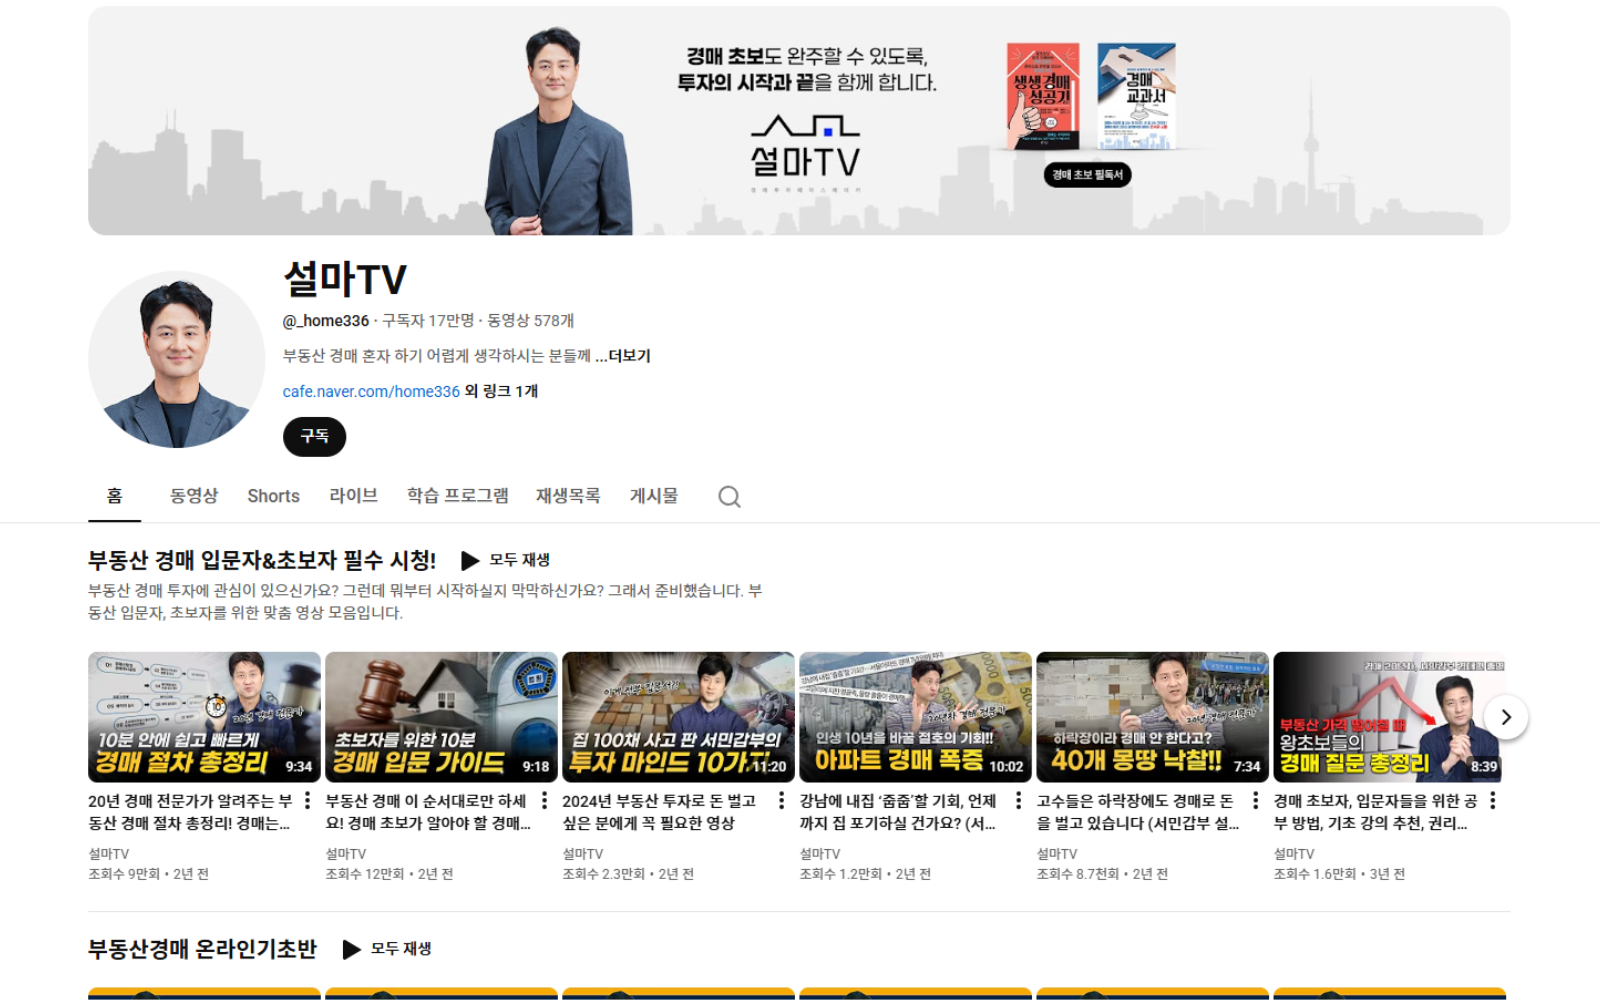This screenshot has height=1000, width=1600.
Task: Click the red '생생경매 성공기' book cover
Action: click(x=1043, y=96)
